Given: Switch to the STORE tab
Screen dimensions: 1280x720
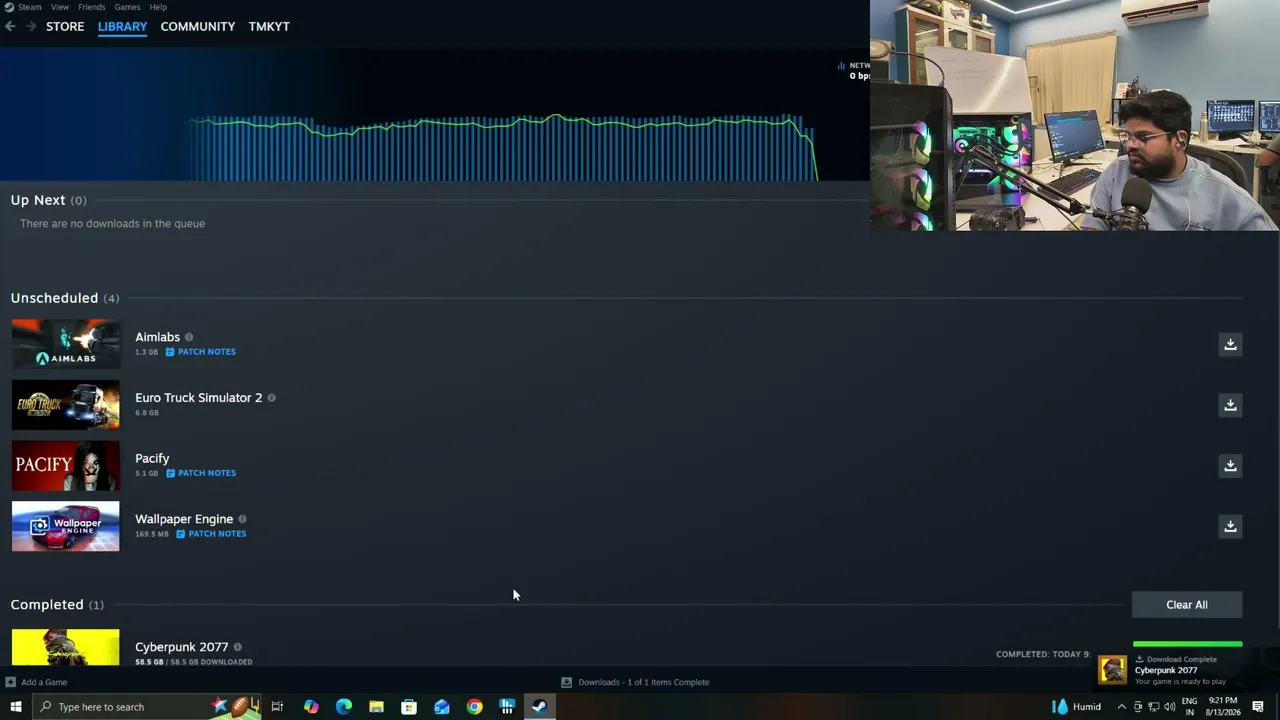Looking at the screenshot, I should (65, 26).
